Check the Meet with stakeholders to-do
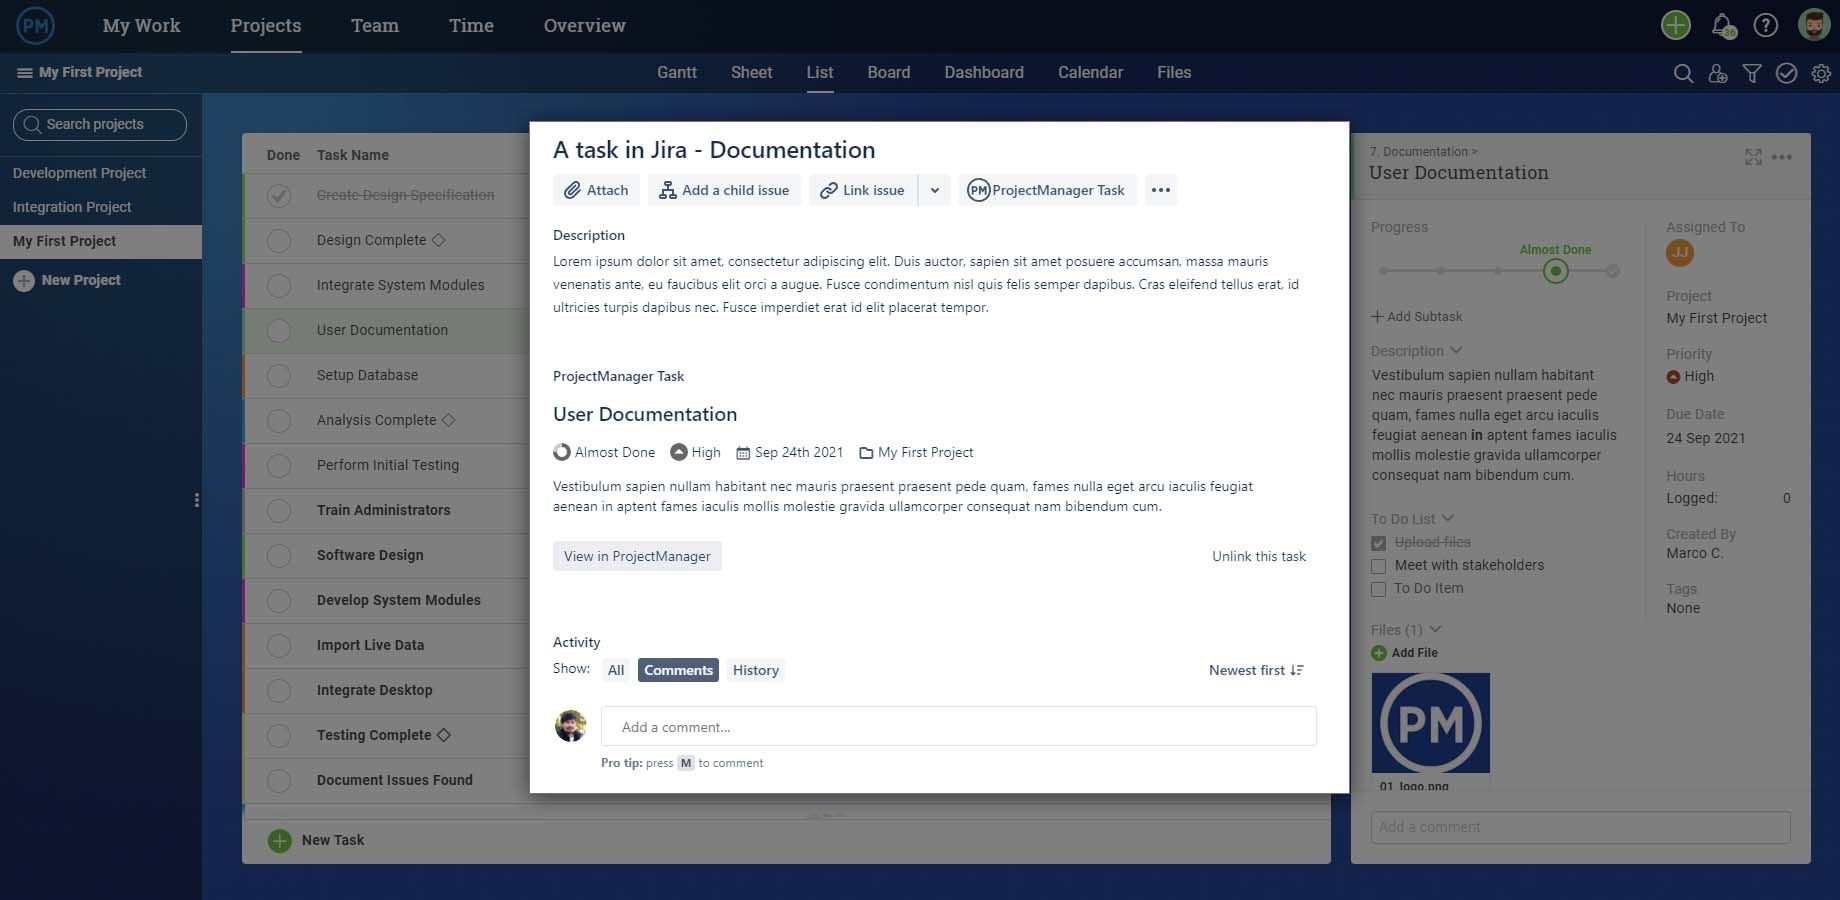 (1378, 566)
